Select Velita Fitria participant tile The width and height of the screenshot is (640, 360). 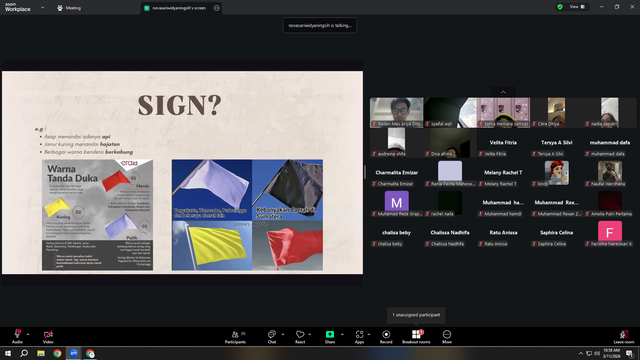coord(503,142)
